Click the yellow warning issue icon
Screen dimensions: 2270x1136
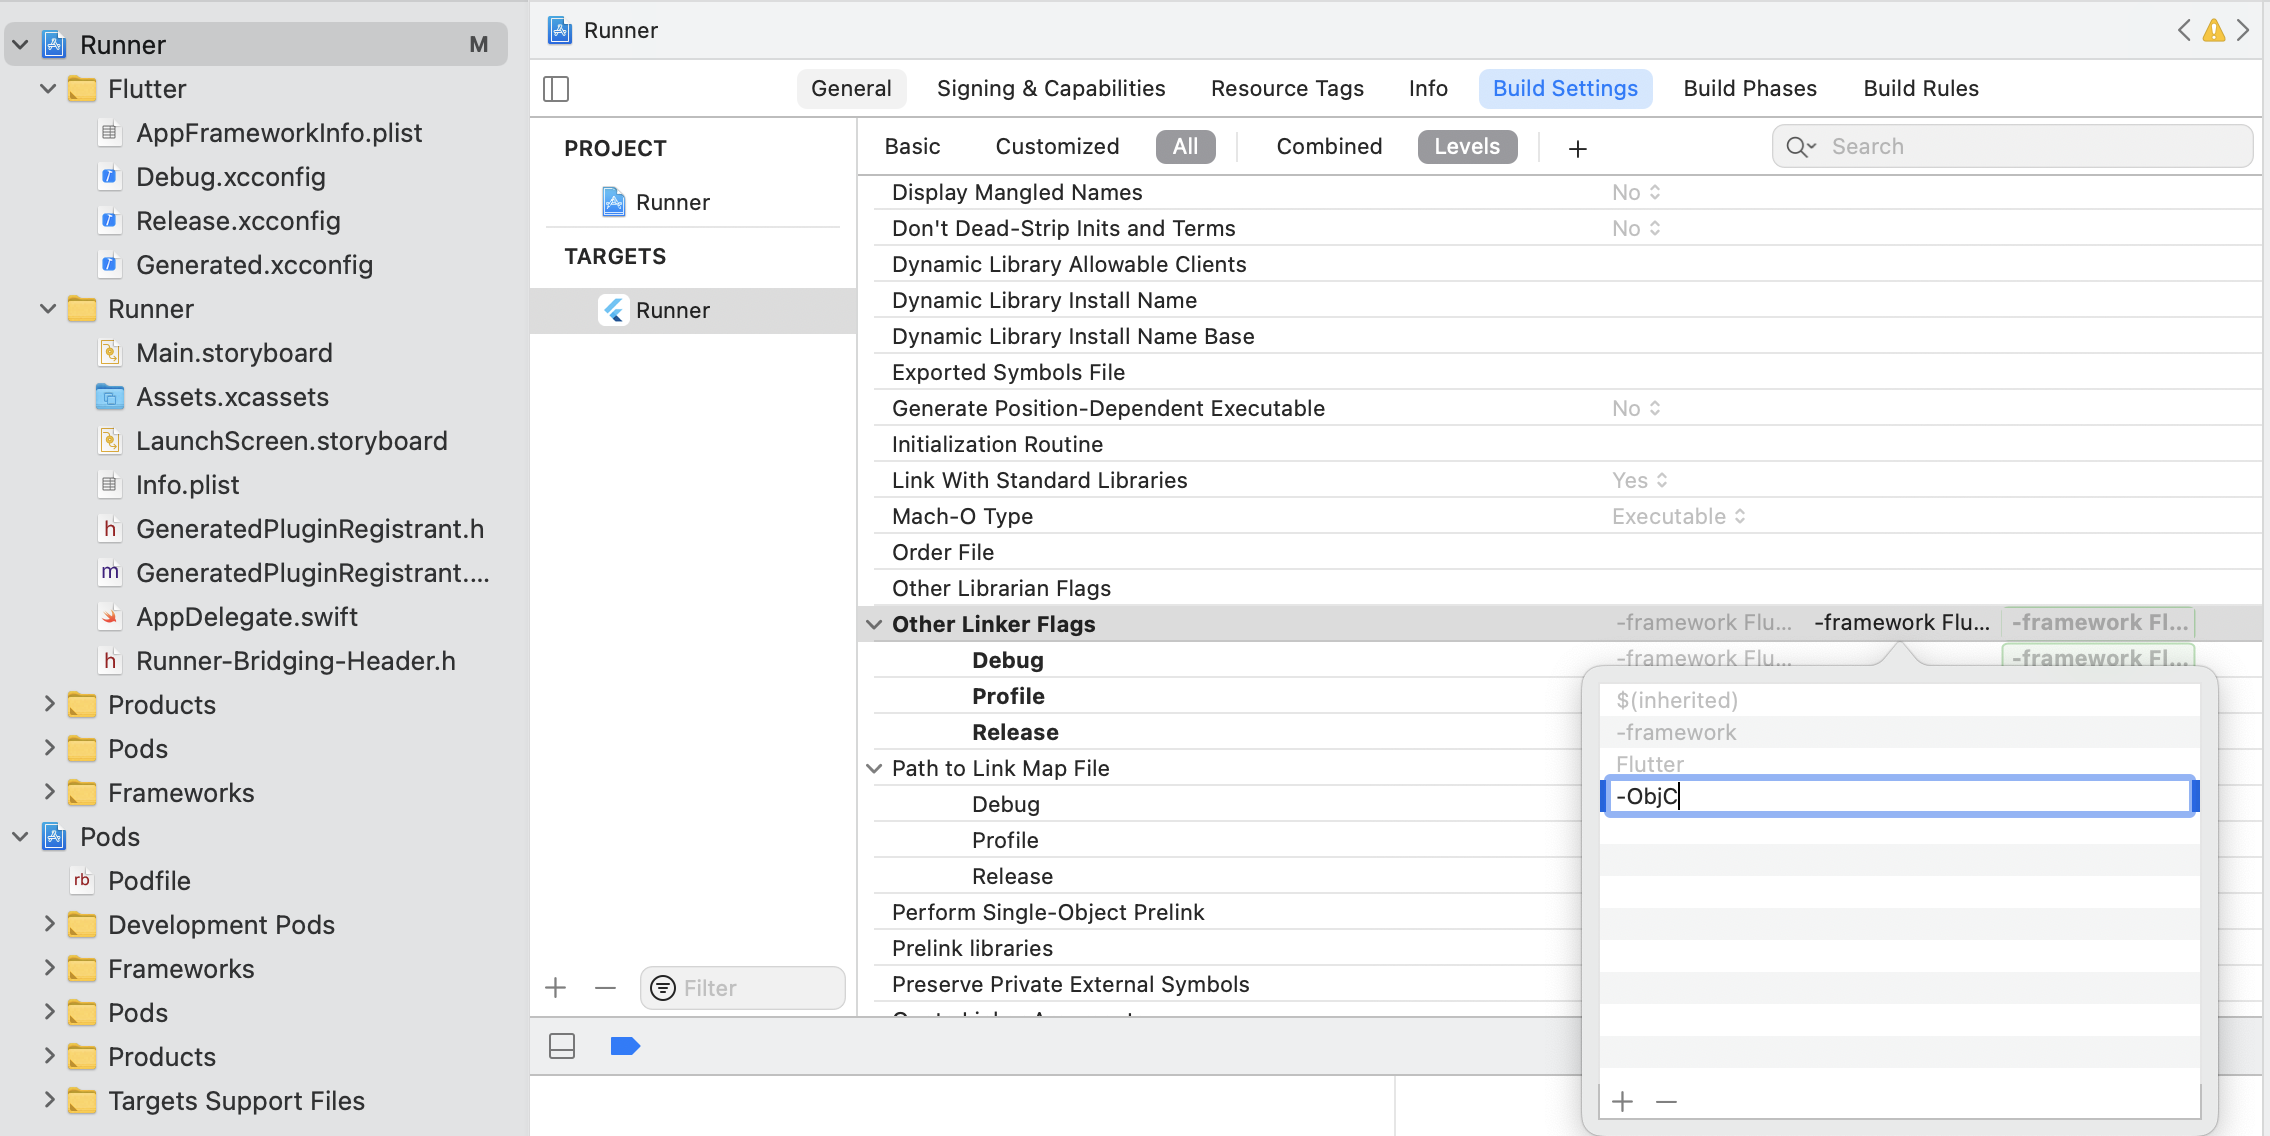(x=2214, y=30)
